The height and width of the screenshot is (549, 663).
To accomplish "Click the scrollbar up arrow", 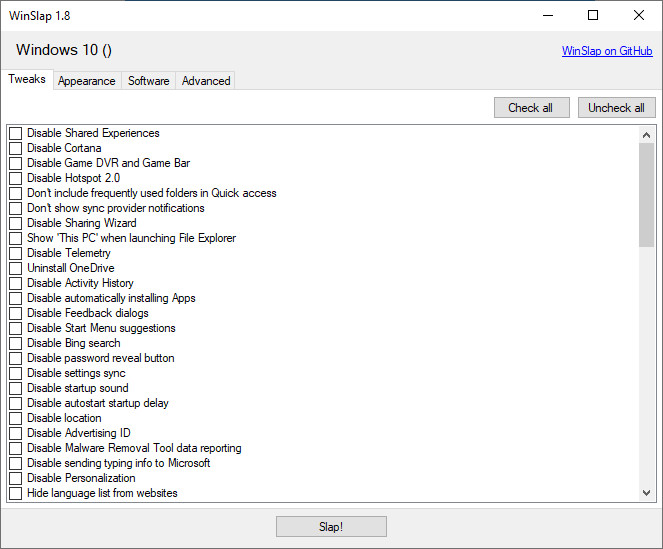I will (x=646, y=135).
